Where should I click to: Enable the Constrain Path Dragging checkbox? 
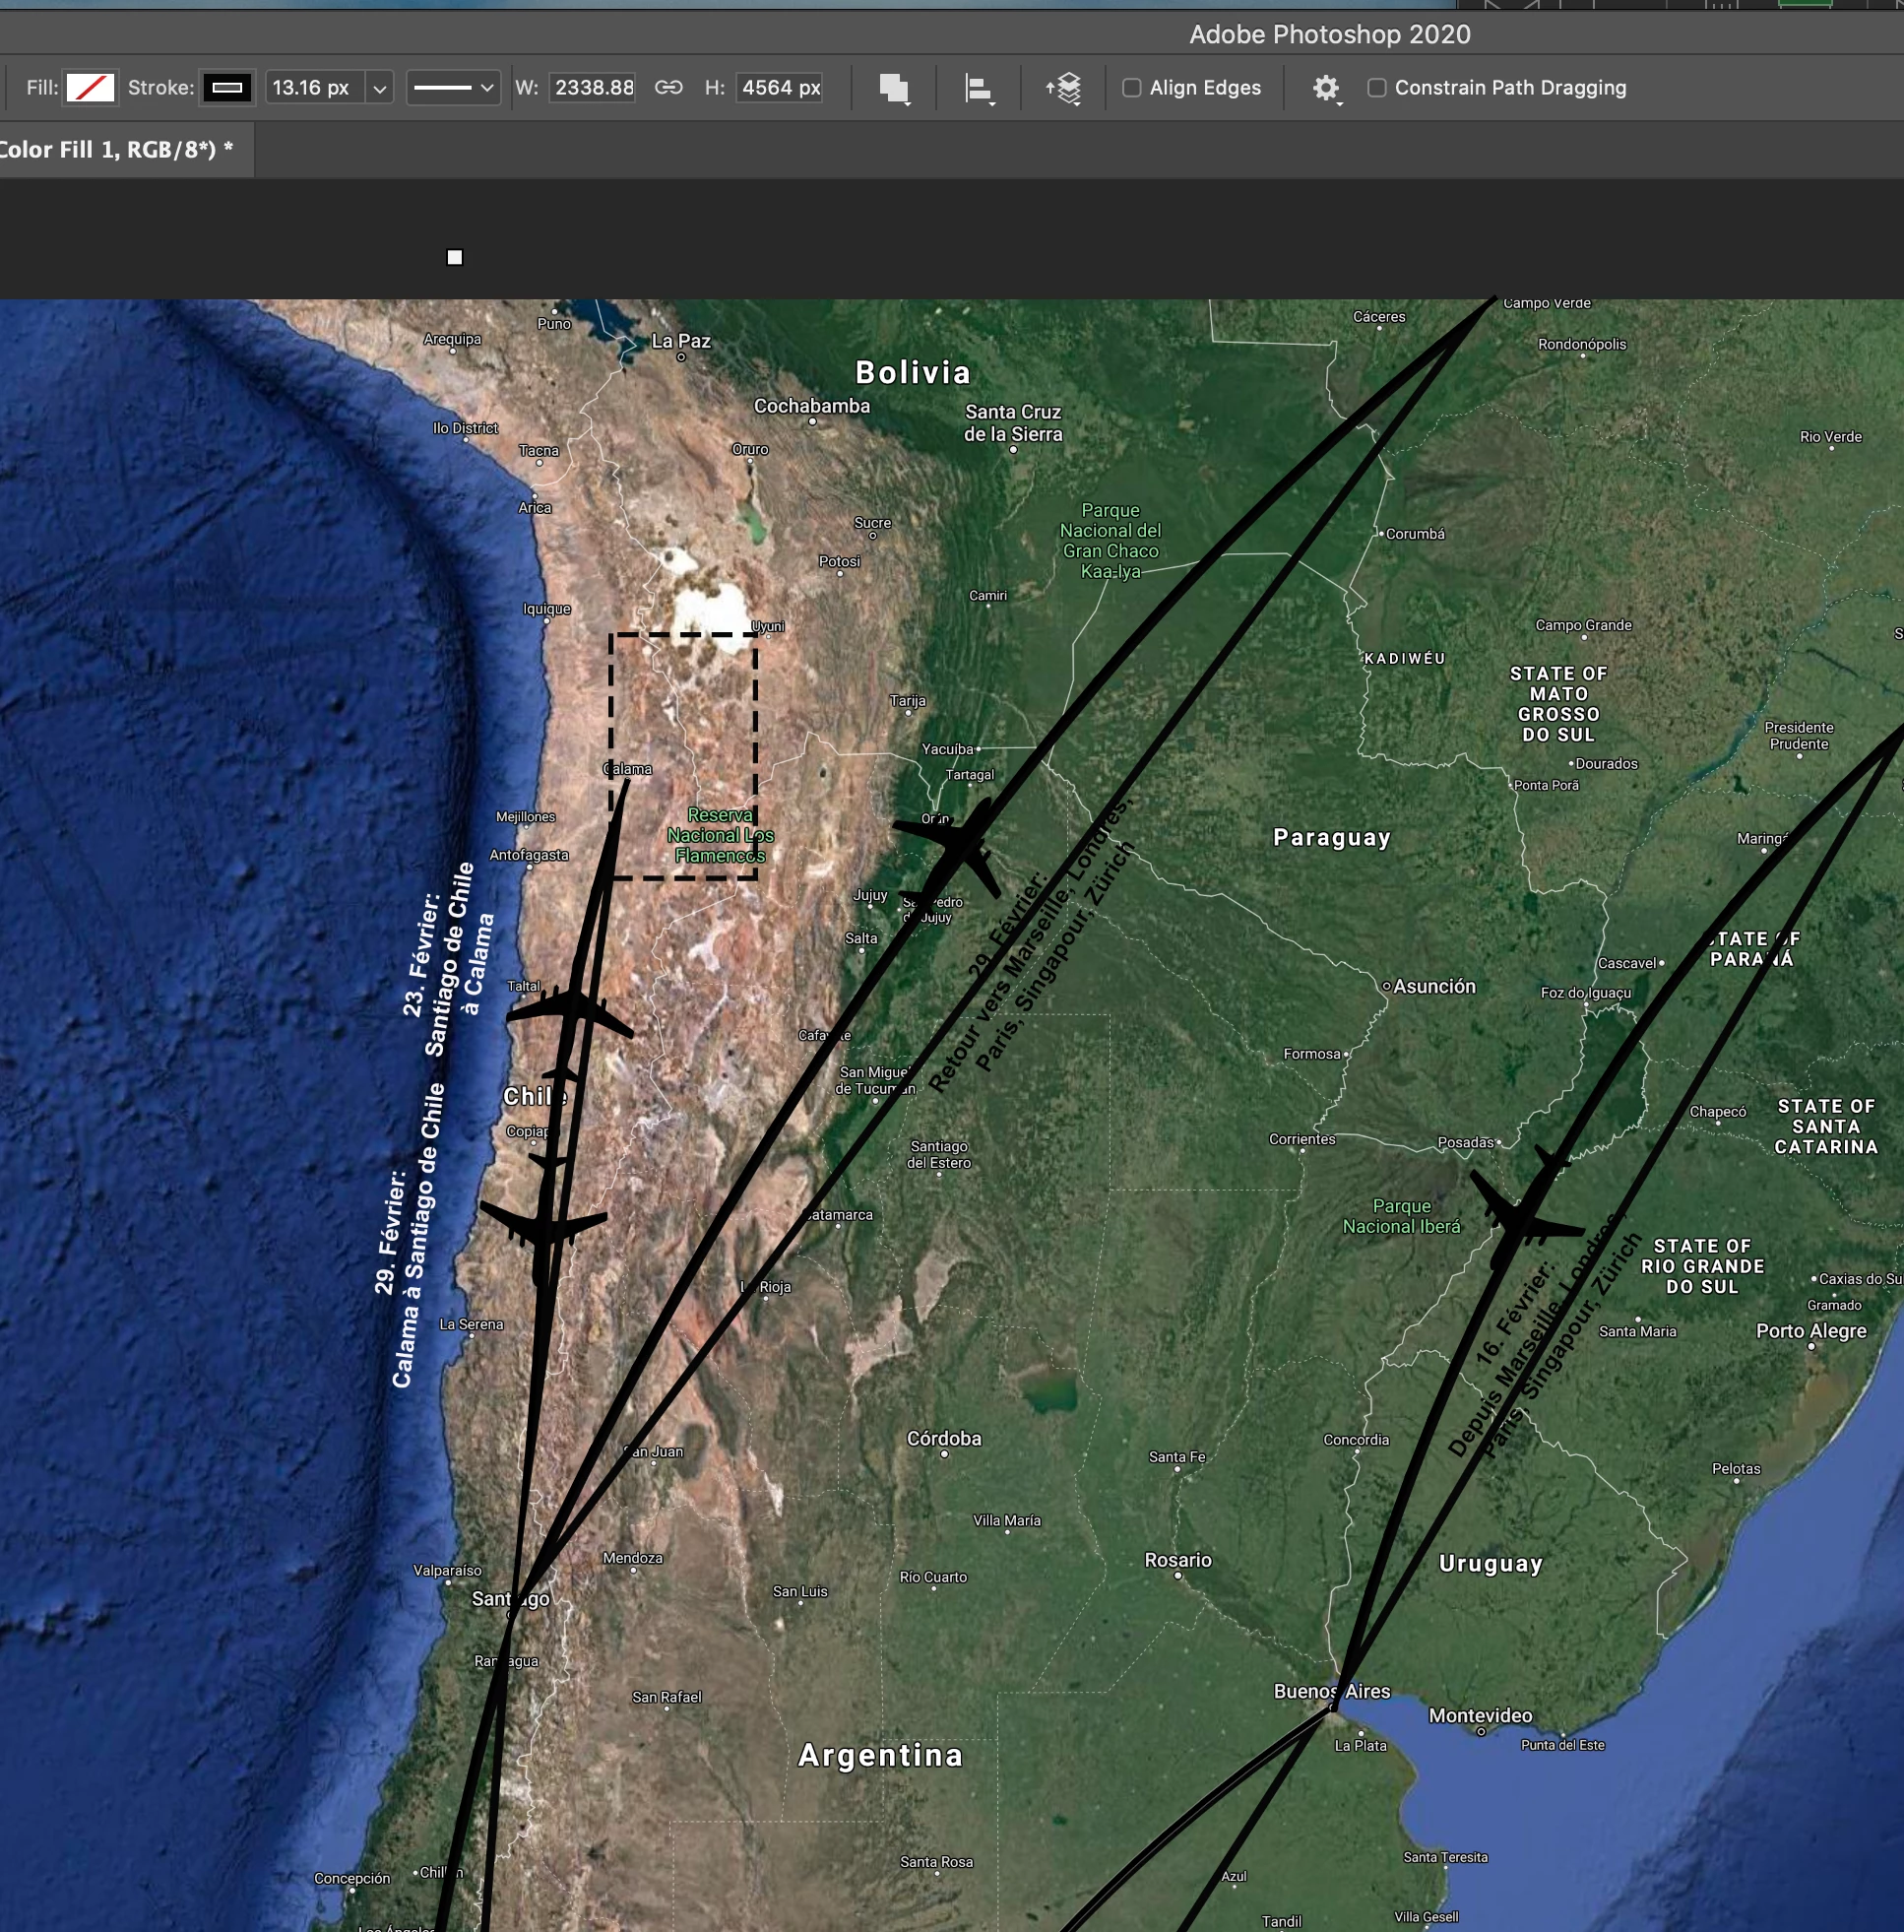(x=1377, y=88)
